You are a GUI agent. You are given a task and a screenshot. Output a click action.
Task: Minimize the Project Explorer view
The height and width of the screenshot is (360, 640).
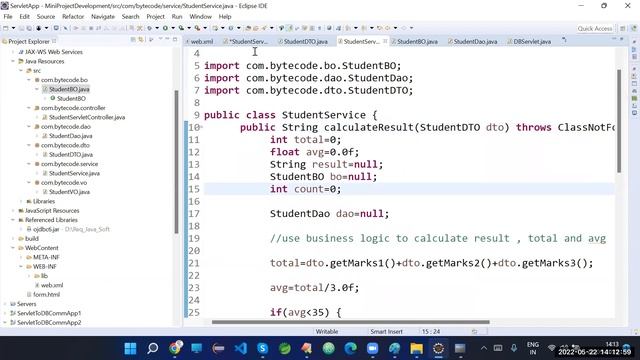(167, 39)
